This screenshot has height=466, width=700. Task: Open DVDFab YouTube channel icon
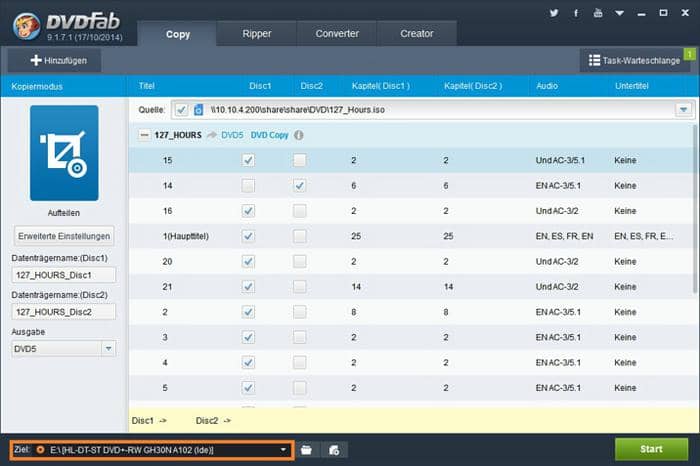pyautogui.click(x=598, y=13)
